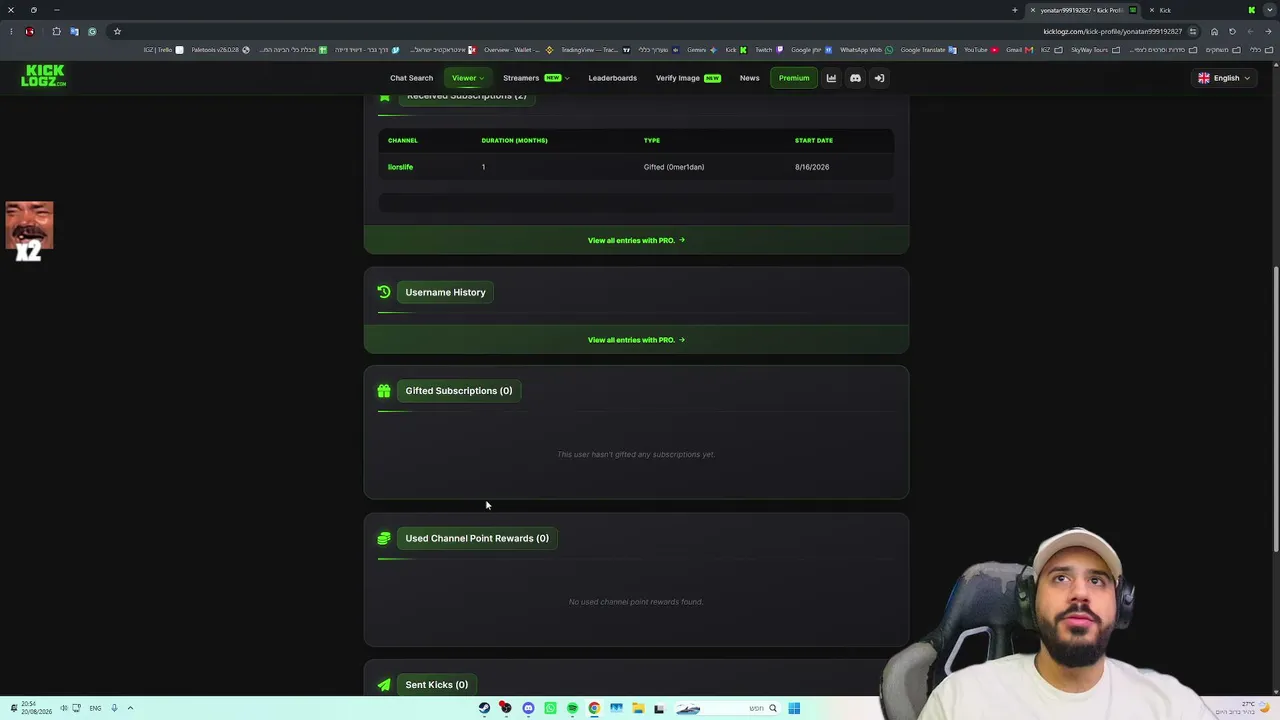This screenshot has width=1280, height=720.
Task: Open Google Chrome from the taskbar
Action: [594, 708]
